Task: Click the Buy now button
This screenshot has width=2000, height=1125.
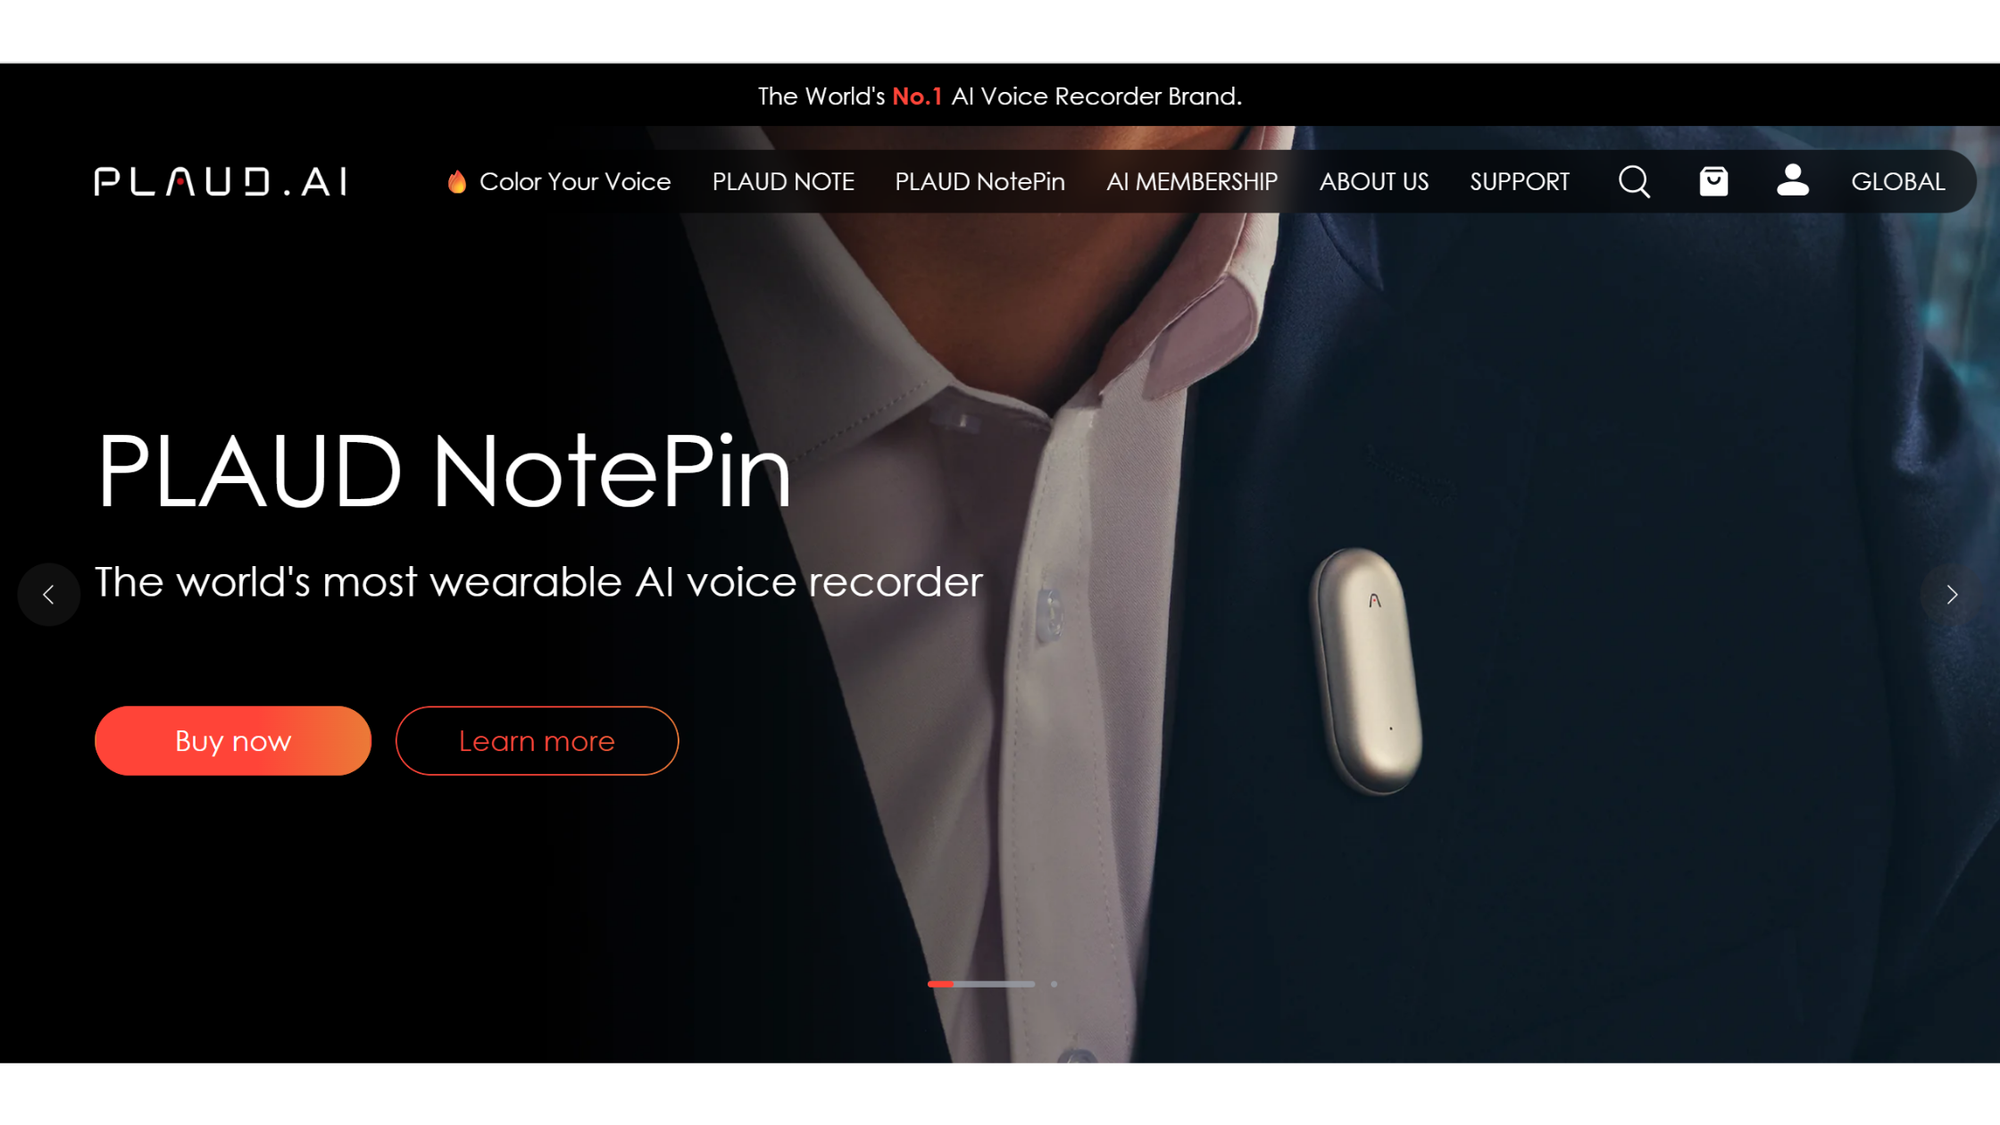Action: click(233, 741)
